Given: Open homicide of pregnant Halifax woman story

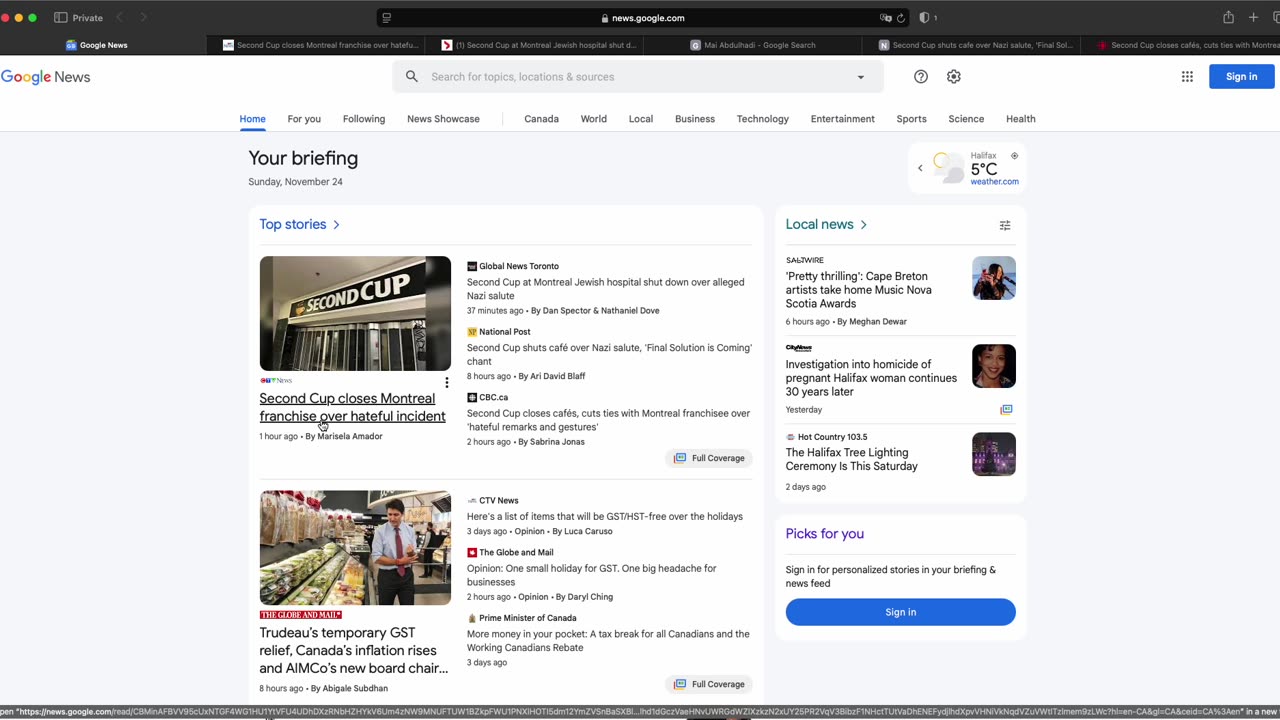Looking at the screenshot, I should [871, 378].
